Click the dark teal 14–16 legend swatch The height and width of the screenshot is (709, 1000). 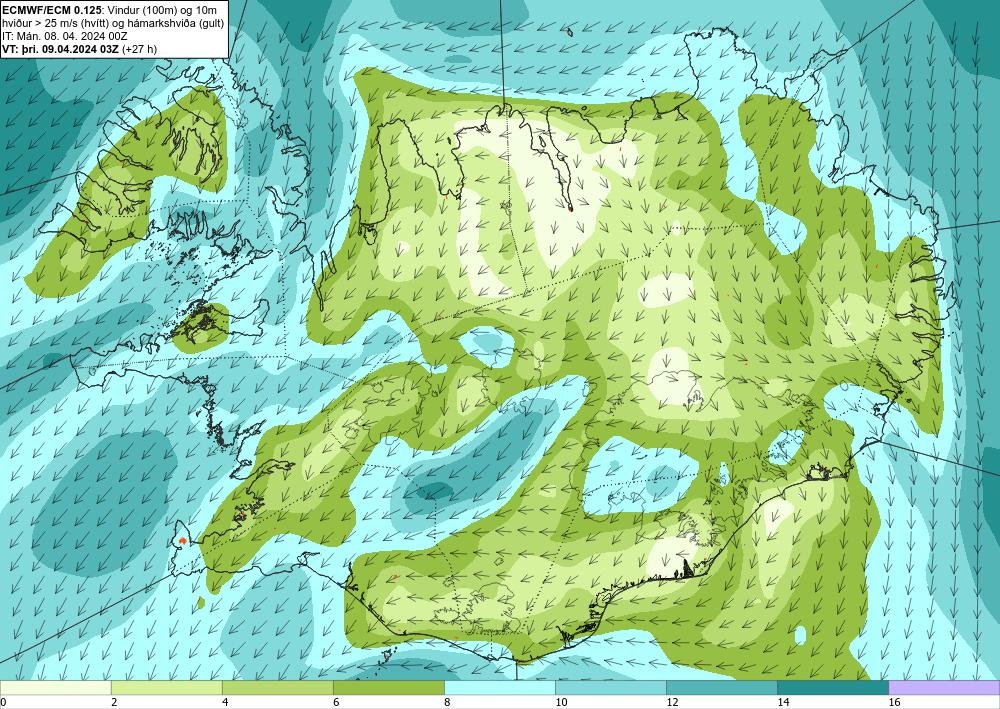click(x=833, y=687)
